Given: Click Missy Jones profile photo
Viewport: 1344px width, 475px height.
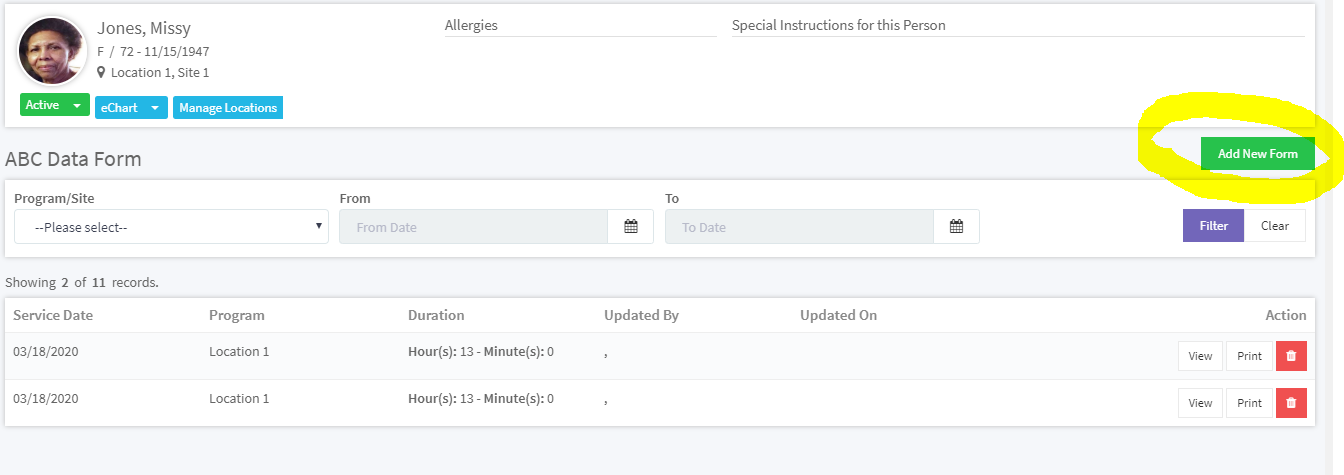Looking at the screenshot, I should tap(52, 52).
